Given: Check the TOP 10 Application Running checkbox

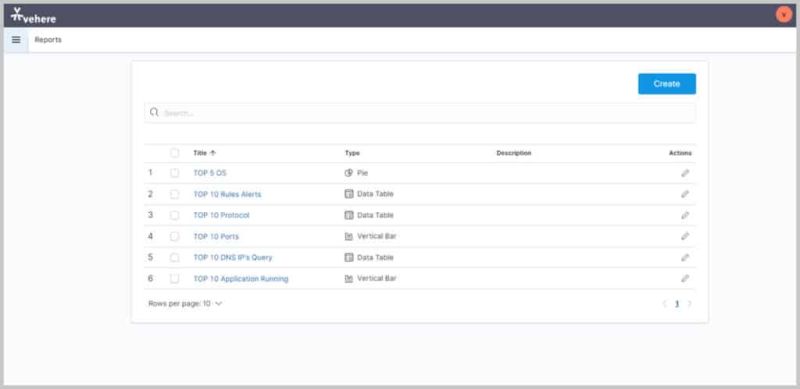Looking at the screenshot, I should (174, 279).
